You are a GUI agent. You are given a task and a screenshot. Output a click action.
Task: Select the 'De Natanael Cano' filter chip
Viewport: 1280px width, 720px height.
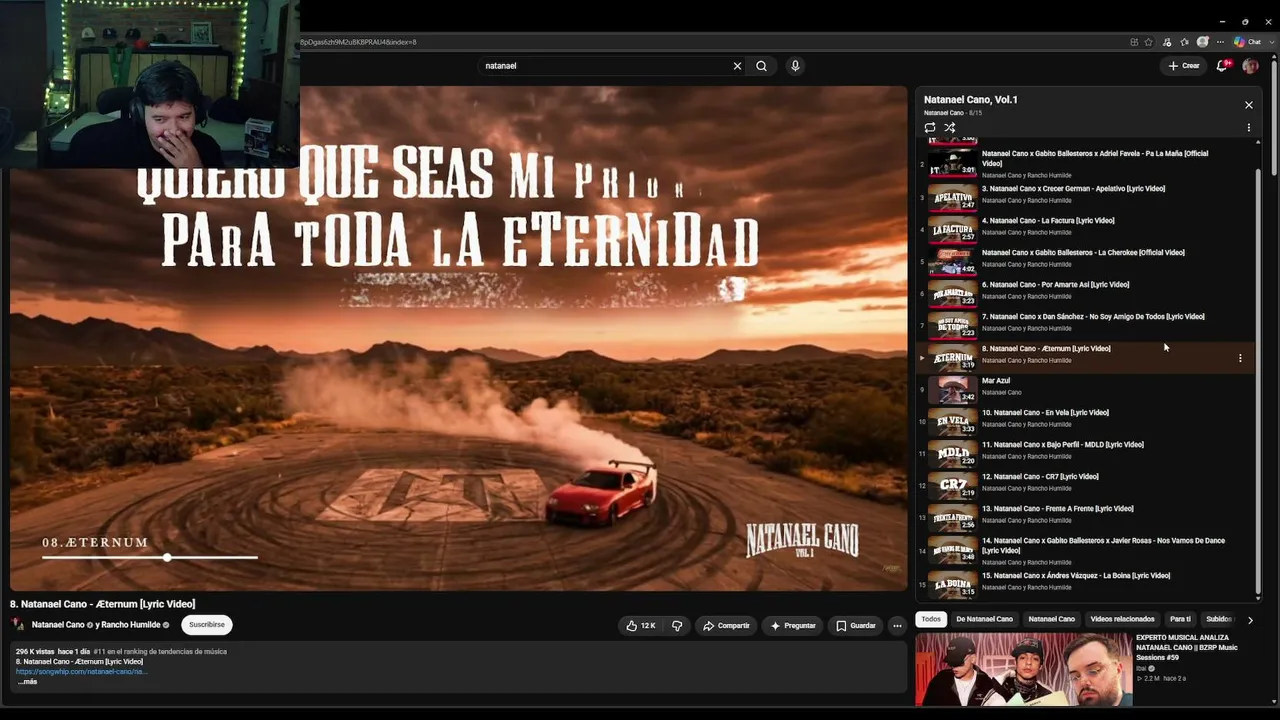tap(984, 619)
